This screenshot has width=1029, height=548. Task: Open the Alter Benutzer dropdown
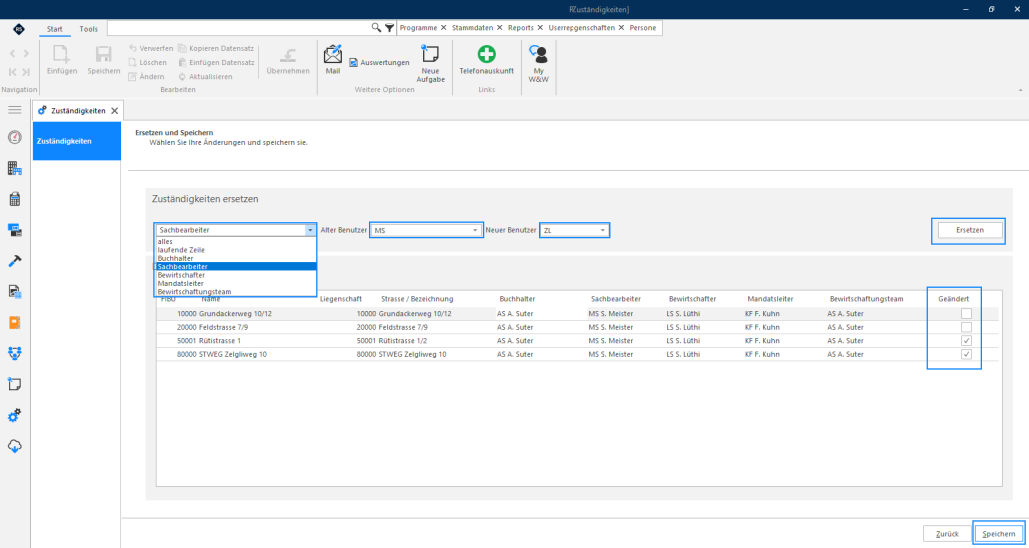click(475, 230)
